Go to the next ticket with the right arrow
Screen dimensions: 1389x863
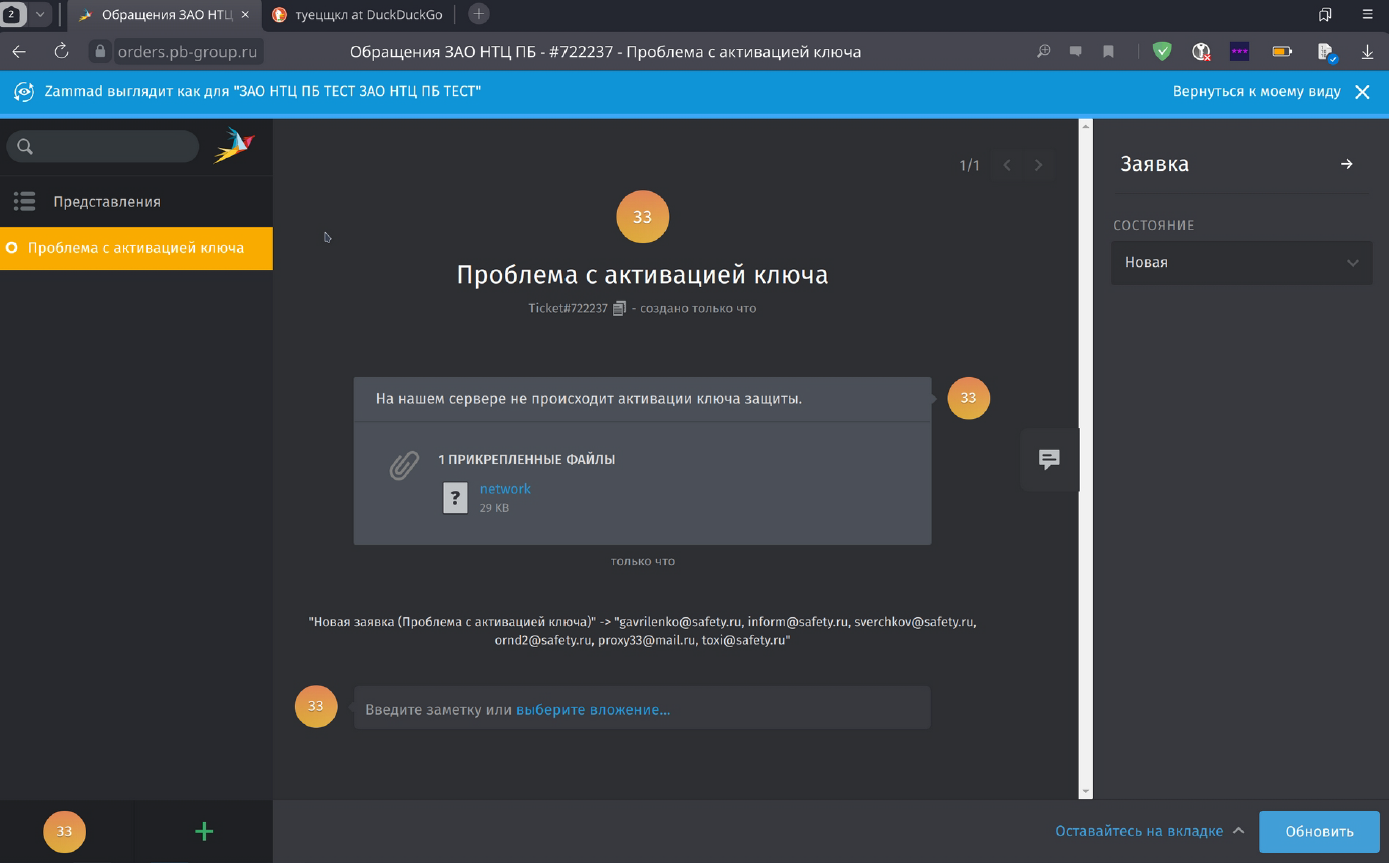tap(1038, 165)
